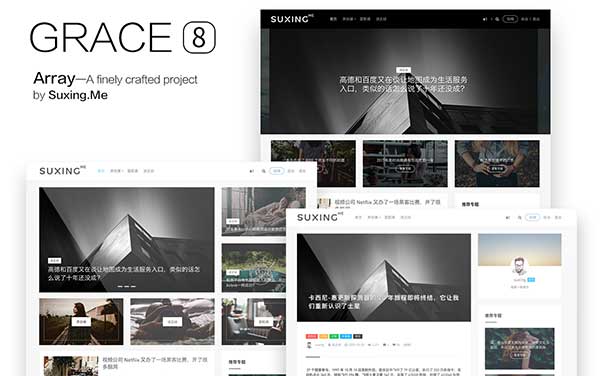
Task: Open the Netflix article title in left mockup
Action: click(155, 363)
